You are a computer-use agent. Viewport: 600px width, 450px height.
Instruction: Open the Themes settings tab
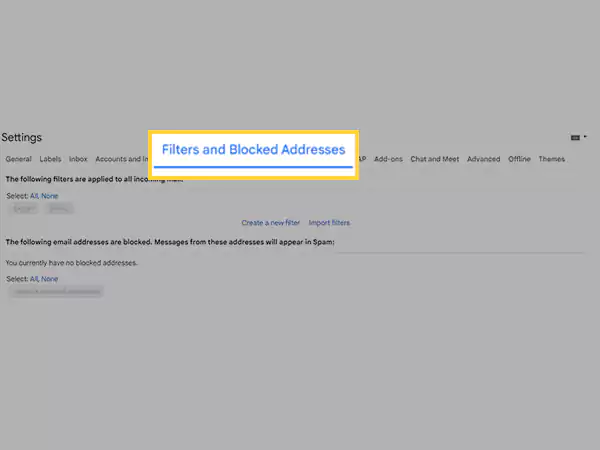[x=551, y=159]
